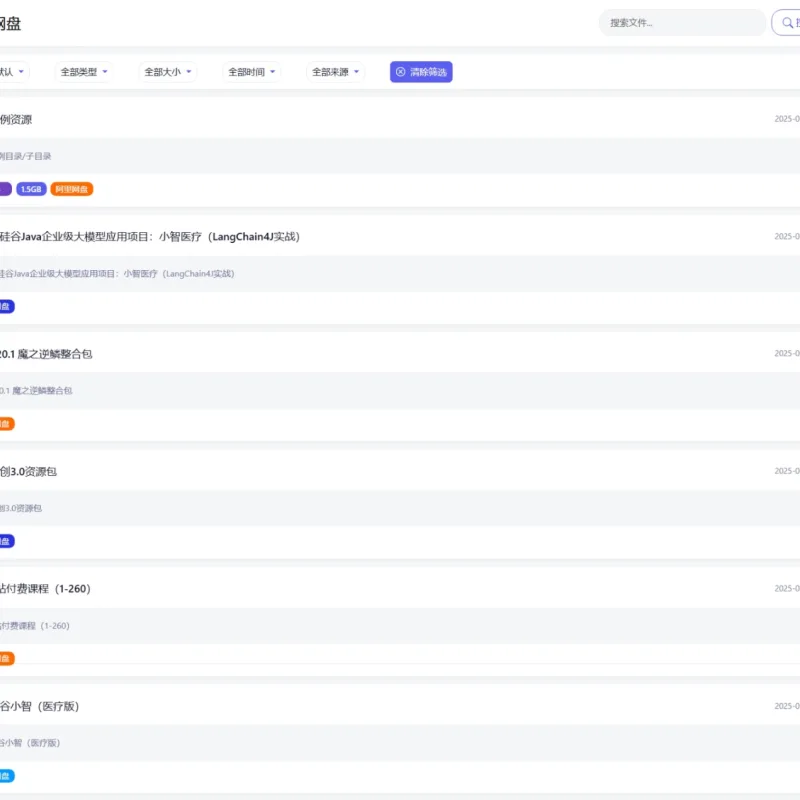Click the gray 谷小智 (医疗版) path text
The width and height of the screenshot is (800, 800).
pyautogui.click(x=30, y=743)
